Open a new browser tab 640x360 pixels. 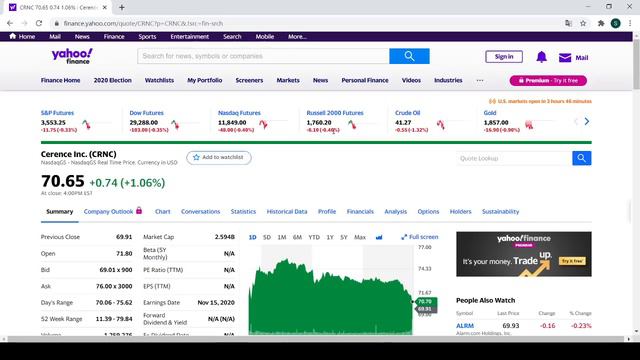pos(122,7)
